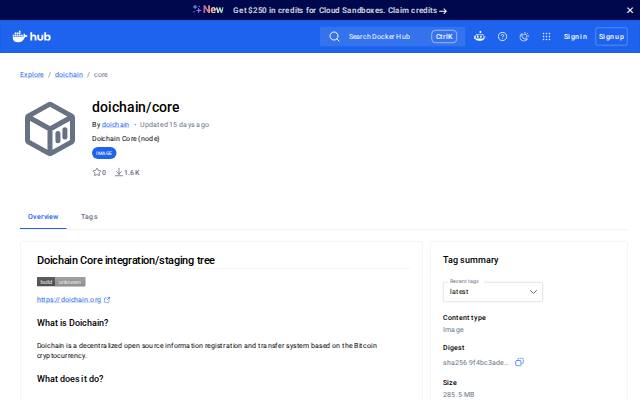640x400 pixels.
Task: Click the doichain/core cube image icon
Action: [50, 129]
